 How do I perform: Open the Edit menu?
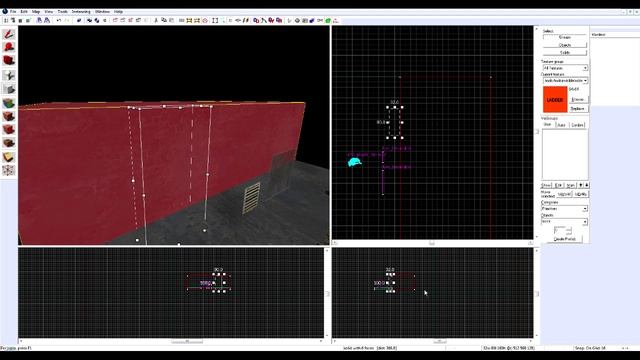coord(24,11)
